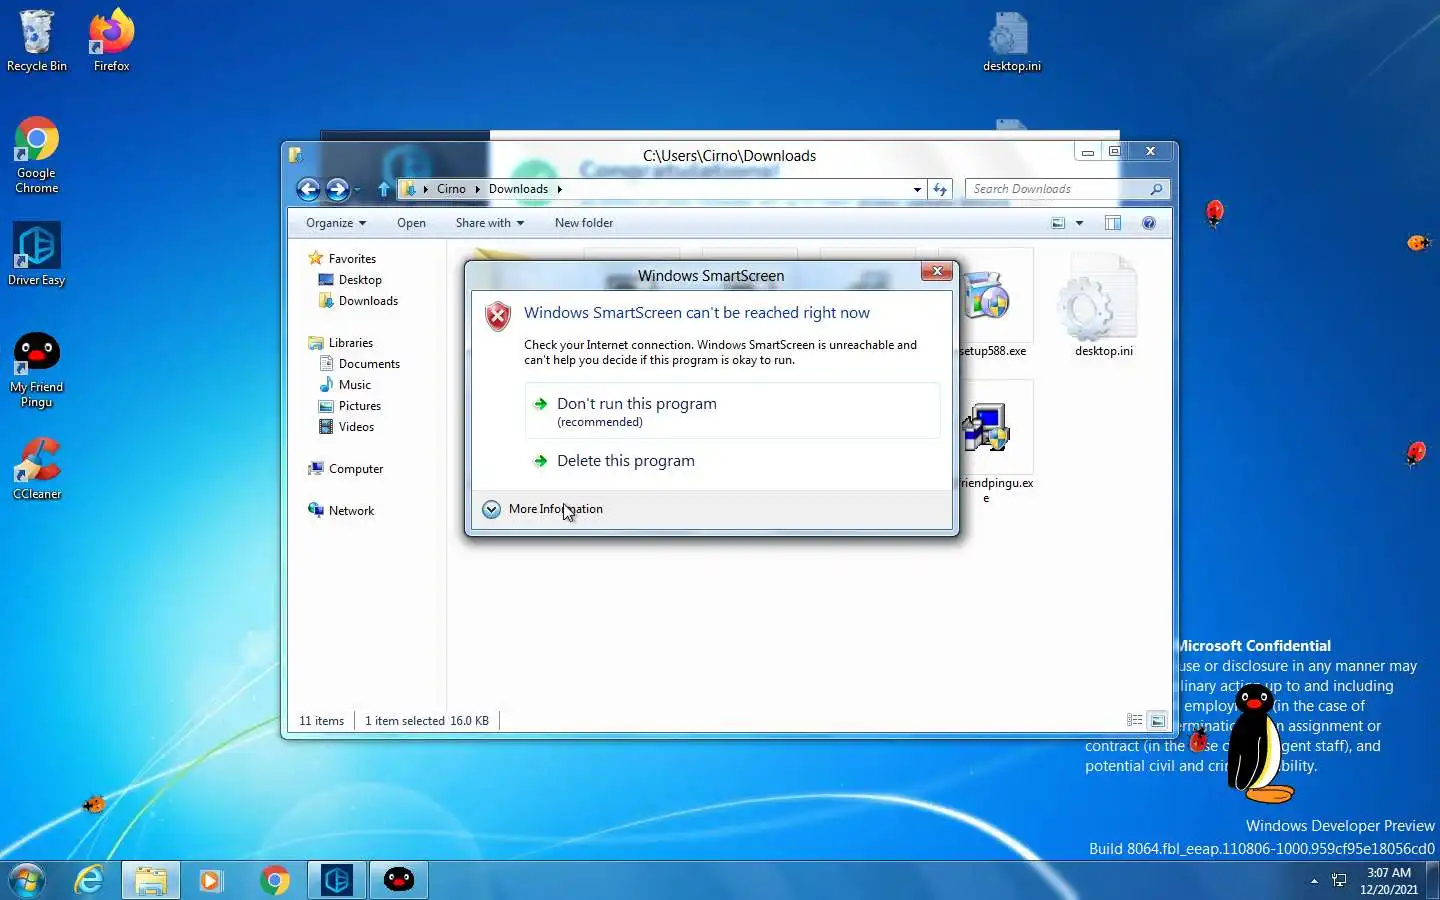Select the Driver Easy desktop icon

pos(36,255)
